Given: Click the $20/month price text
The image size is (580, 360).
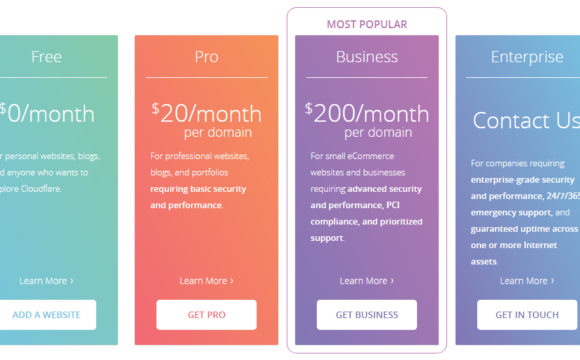Looking at the screenshot, I should coord(206,113).
